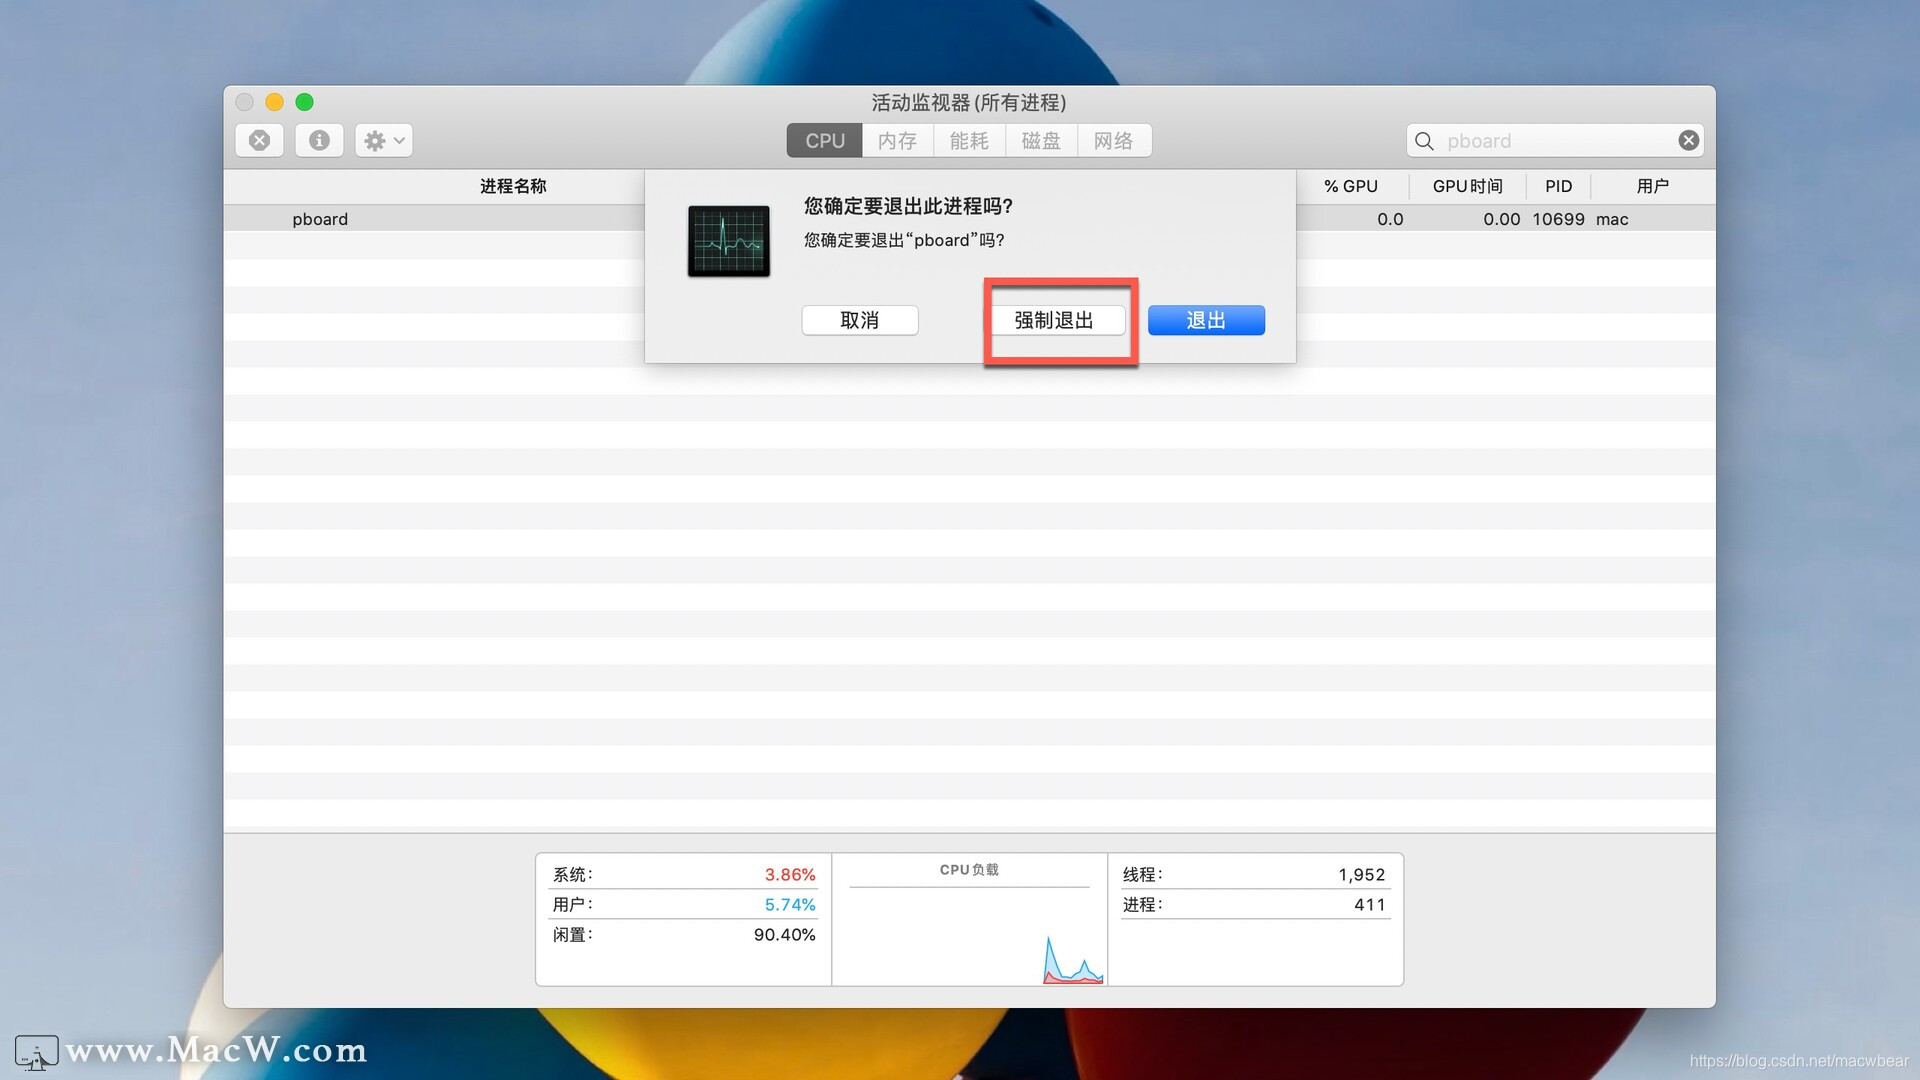
Task: Select the 网络 (Network) tab
Action: [1114, 140]
